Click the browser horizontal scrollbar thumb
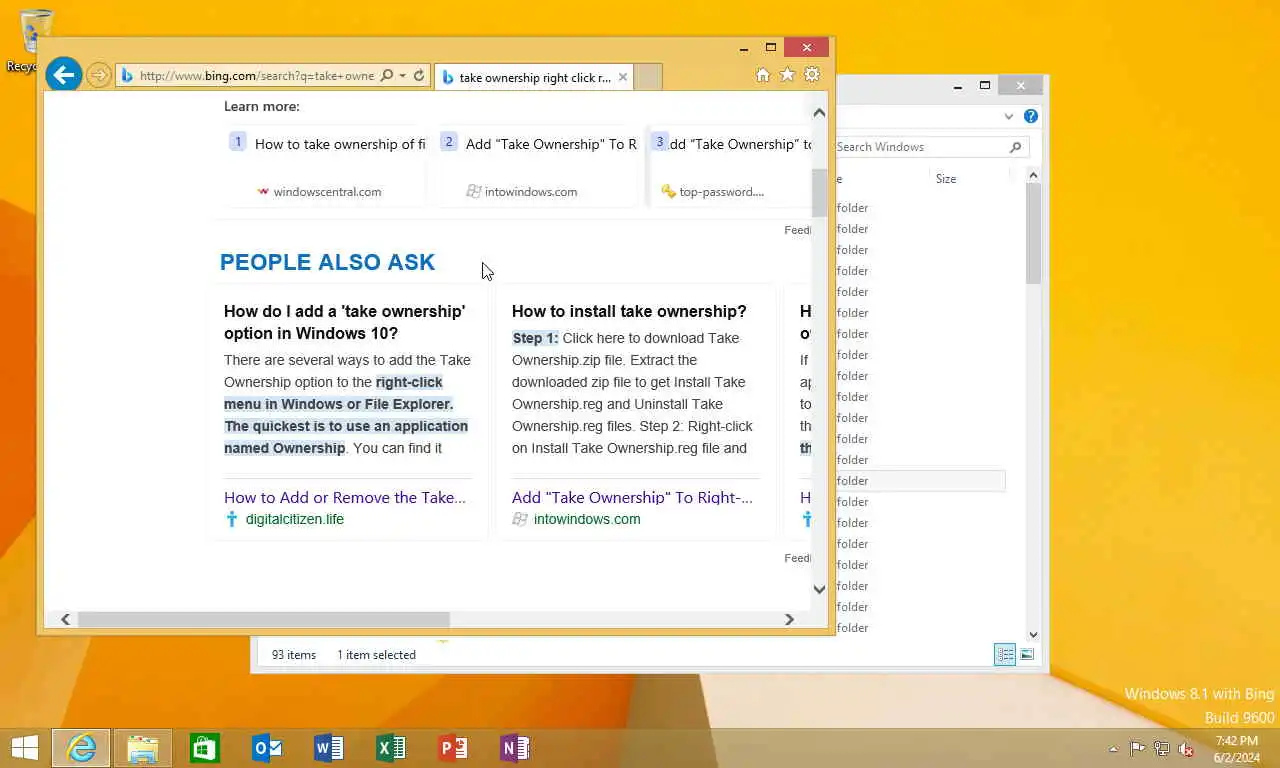The image size is (1280, 768). [x=264, y=619]
